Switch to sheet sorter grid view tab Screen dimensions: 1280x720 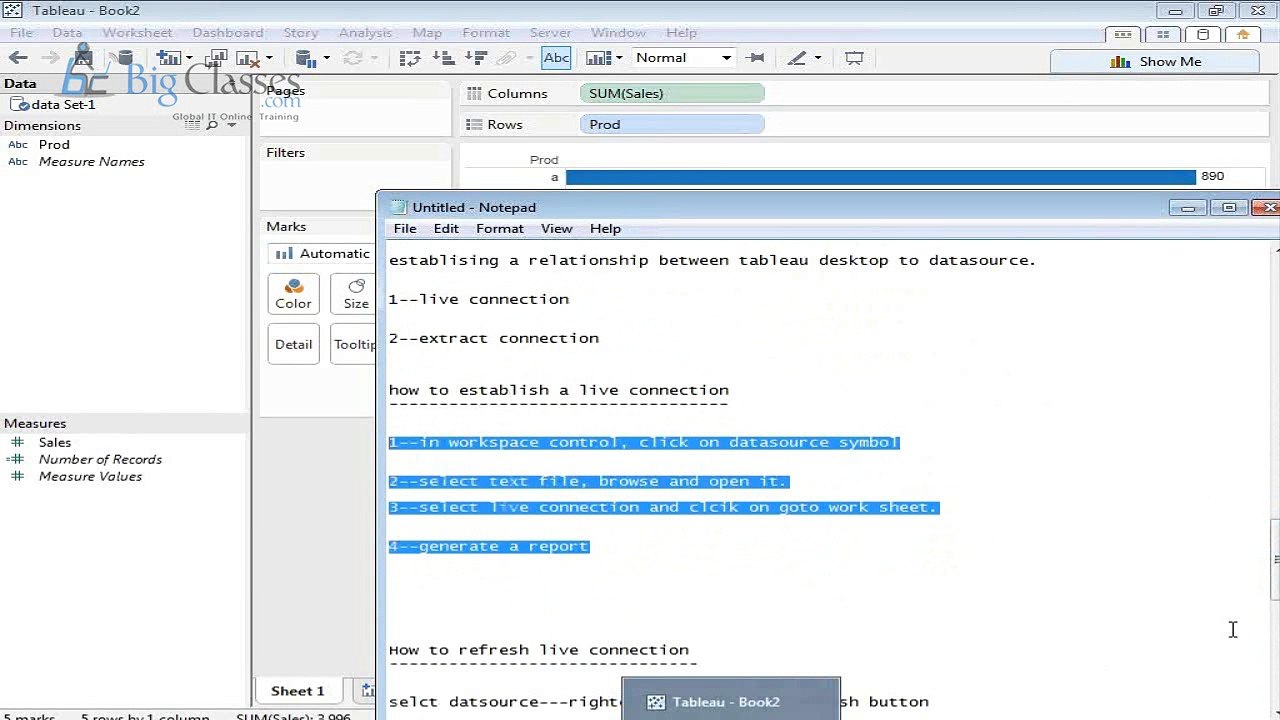pos(1163,34)
